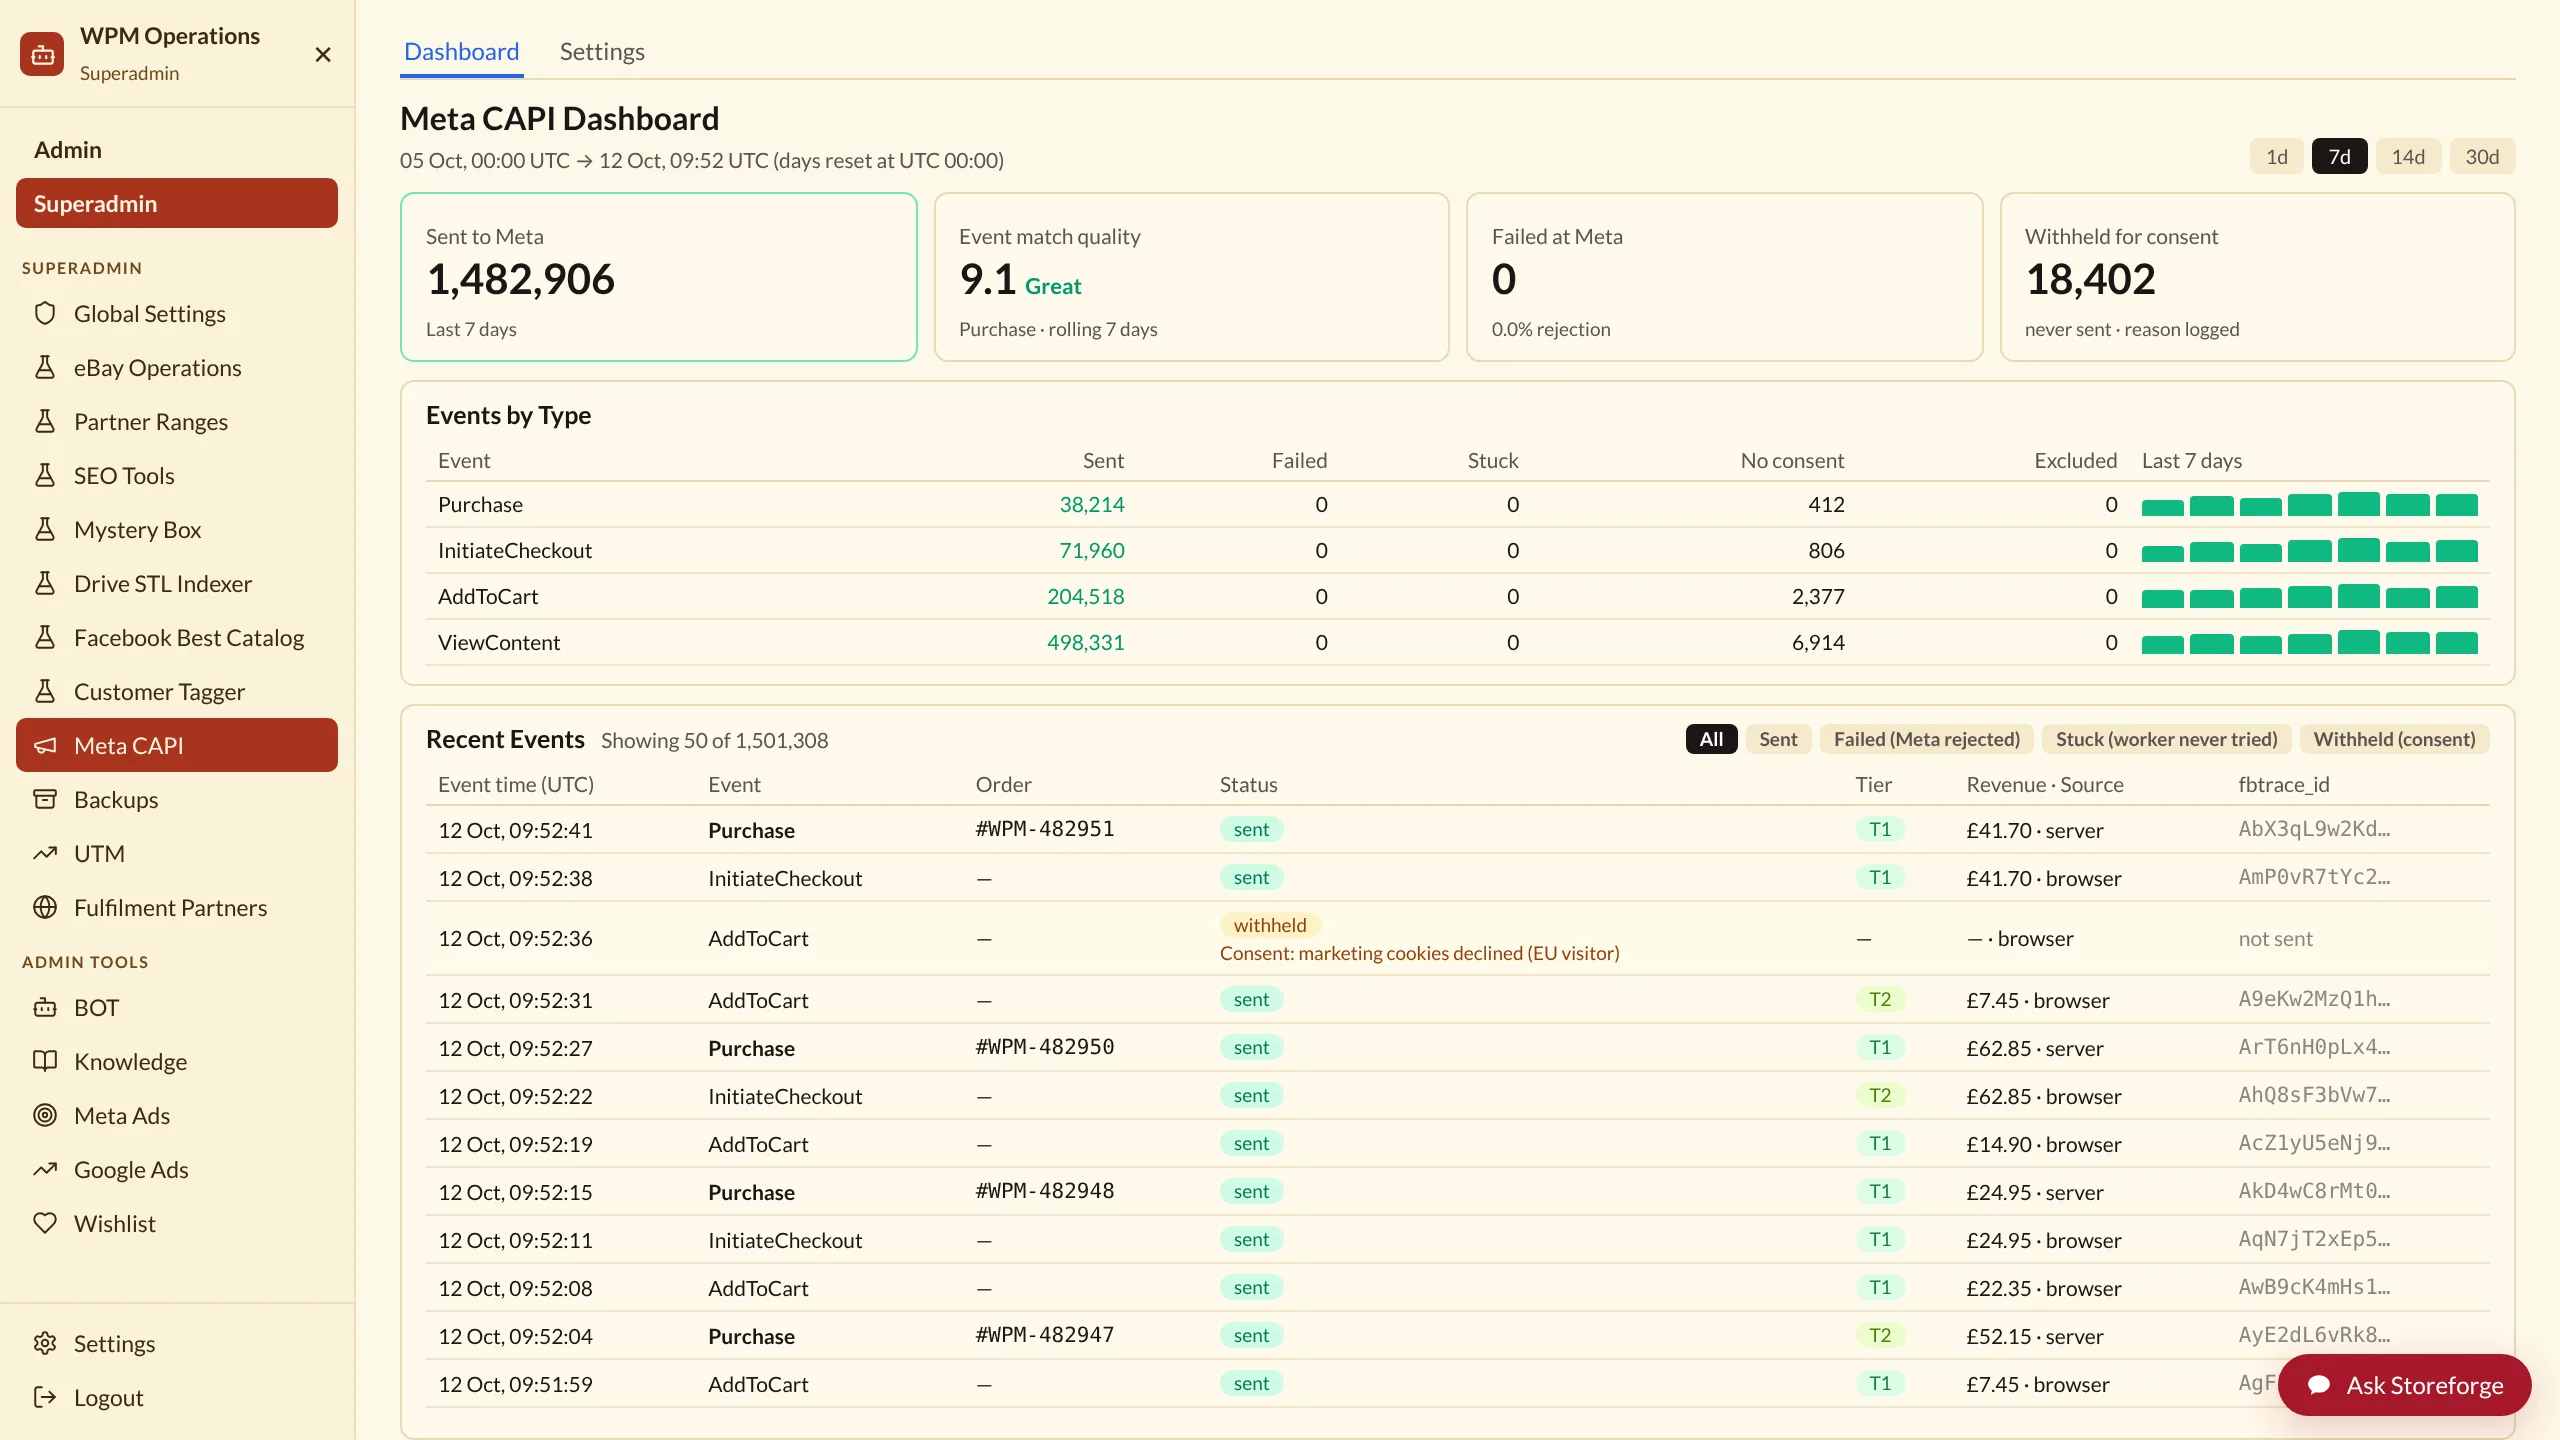
Task: Click the Meta Ads target icon
Action: pyautogui.click(x=45, y=1115)
